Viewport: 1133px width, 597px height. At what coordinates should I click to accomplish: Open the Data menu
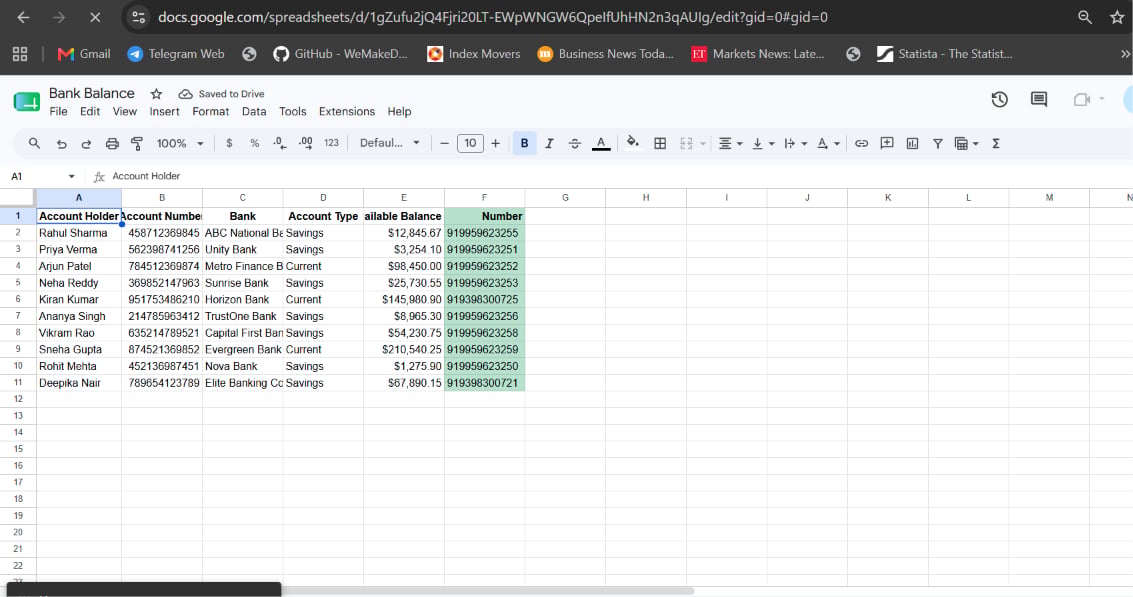pos(254,111)
